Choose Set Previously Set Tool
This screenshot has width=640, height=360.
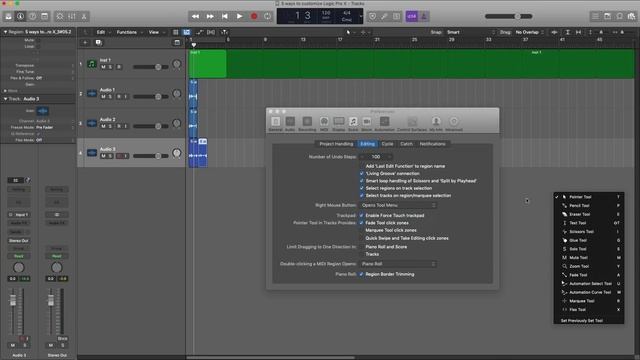(x=589, y=320)
